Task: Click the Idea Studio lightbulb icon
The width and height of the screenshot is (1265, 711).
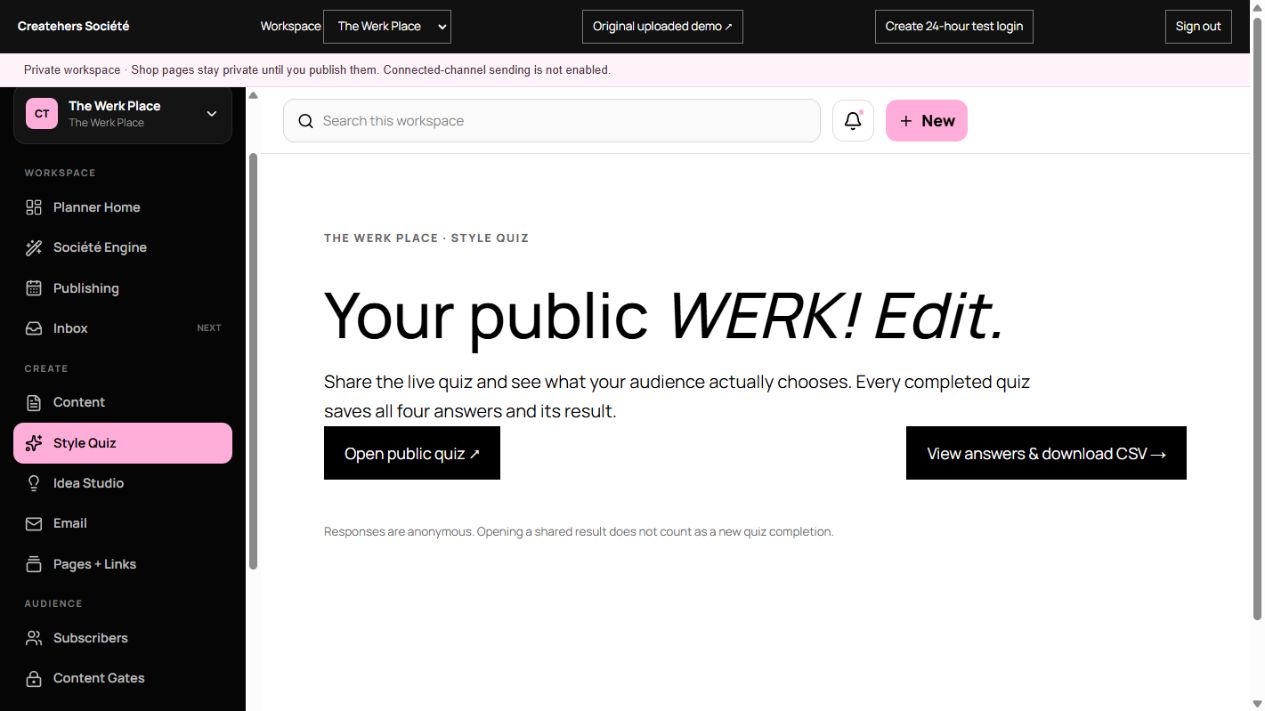Action: (34, 483)
